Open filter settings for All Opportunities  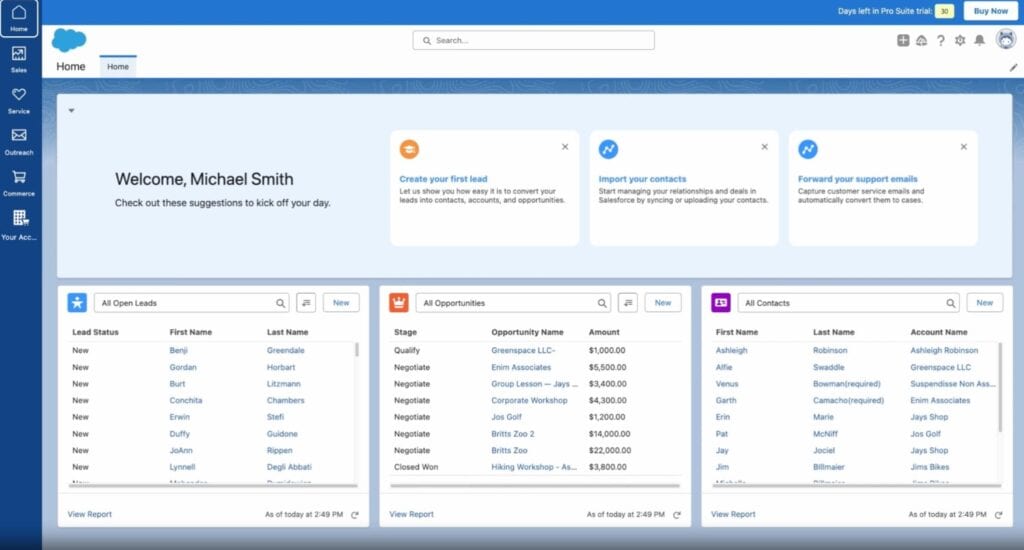pos(628,302)
